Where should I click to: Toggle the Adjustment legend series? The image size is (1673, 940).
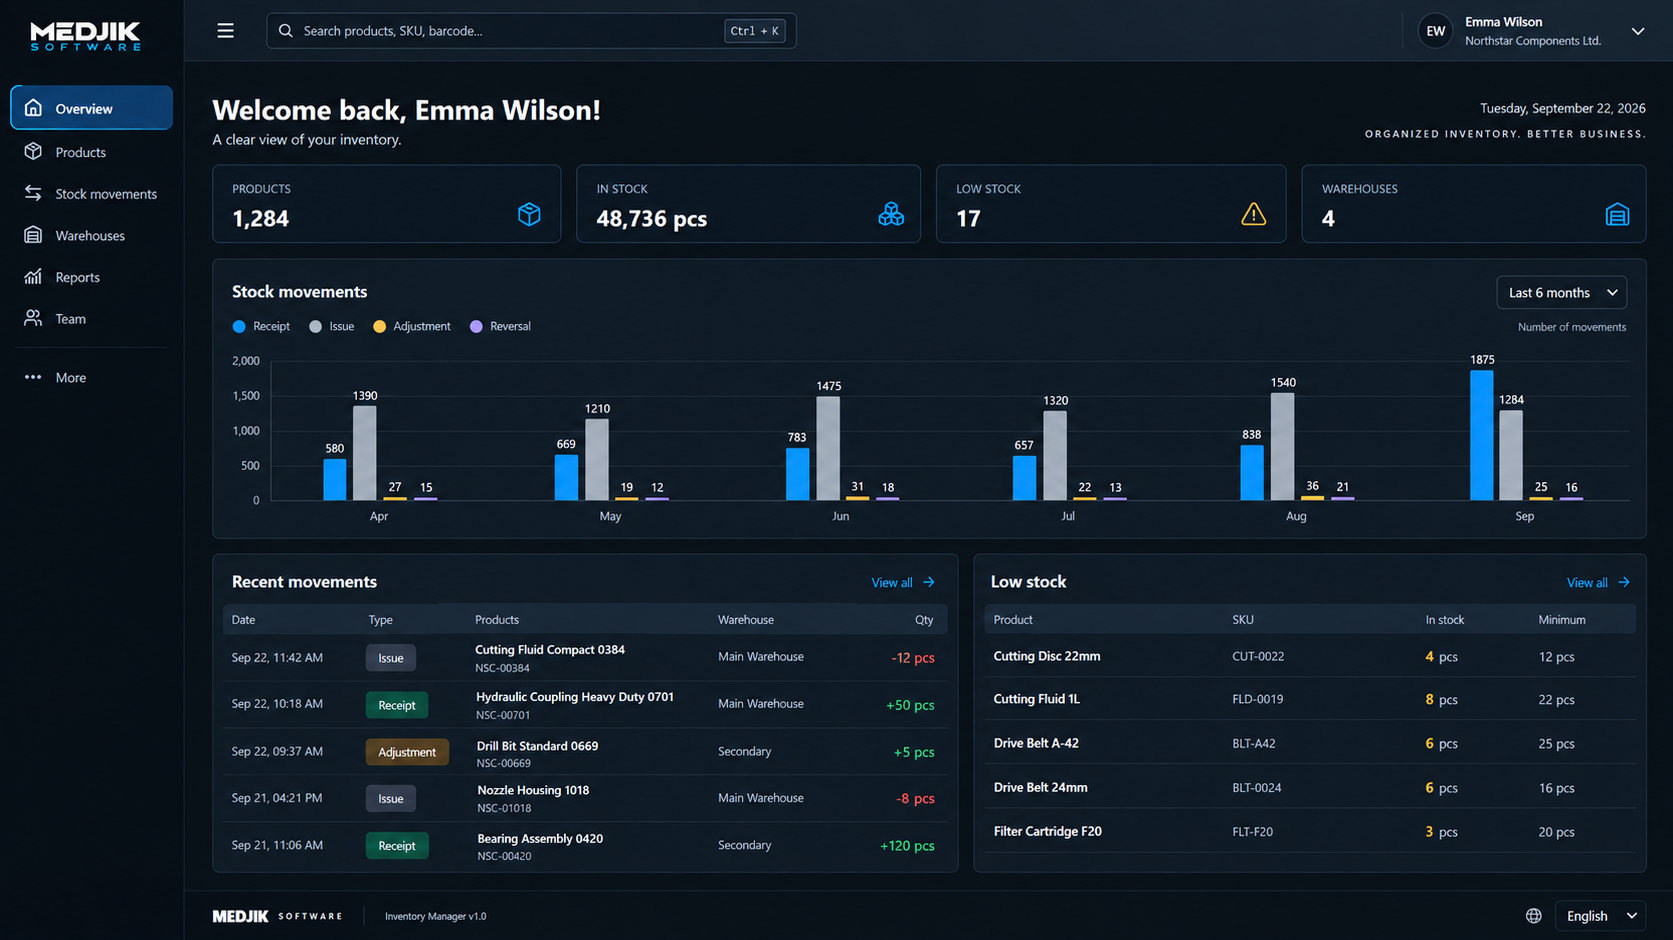click(x=412, y=326)
